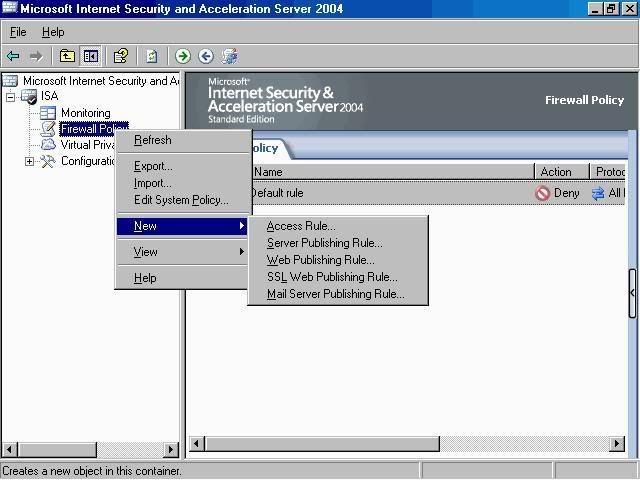Open the Properties/Help sheet toolbar icon
The width and height of the screenshot is (640, 480).
point(121,56)
